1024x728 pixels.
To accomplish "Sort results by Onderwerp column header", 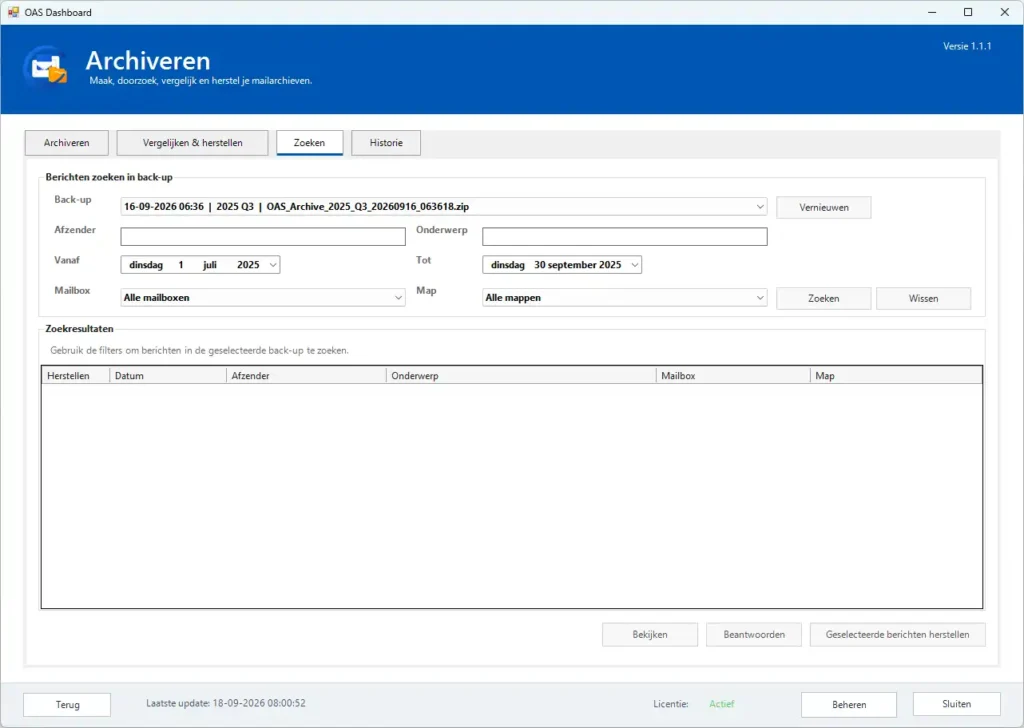I will point(521,375).
